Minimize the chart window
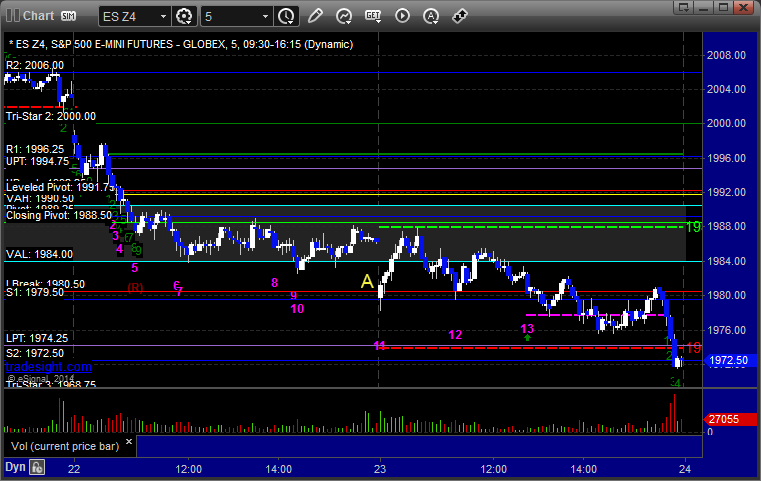Image resolution: width=761 pixels, height=481 pixels. pos(704,7)
